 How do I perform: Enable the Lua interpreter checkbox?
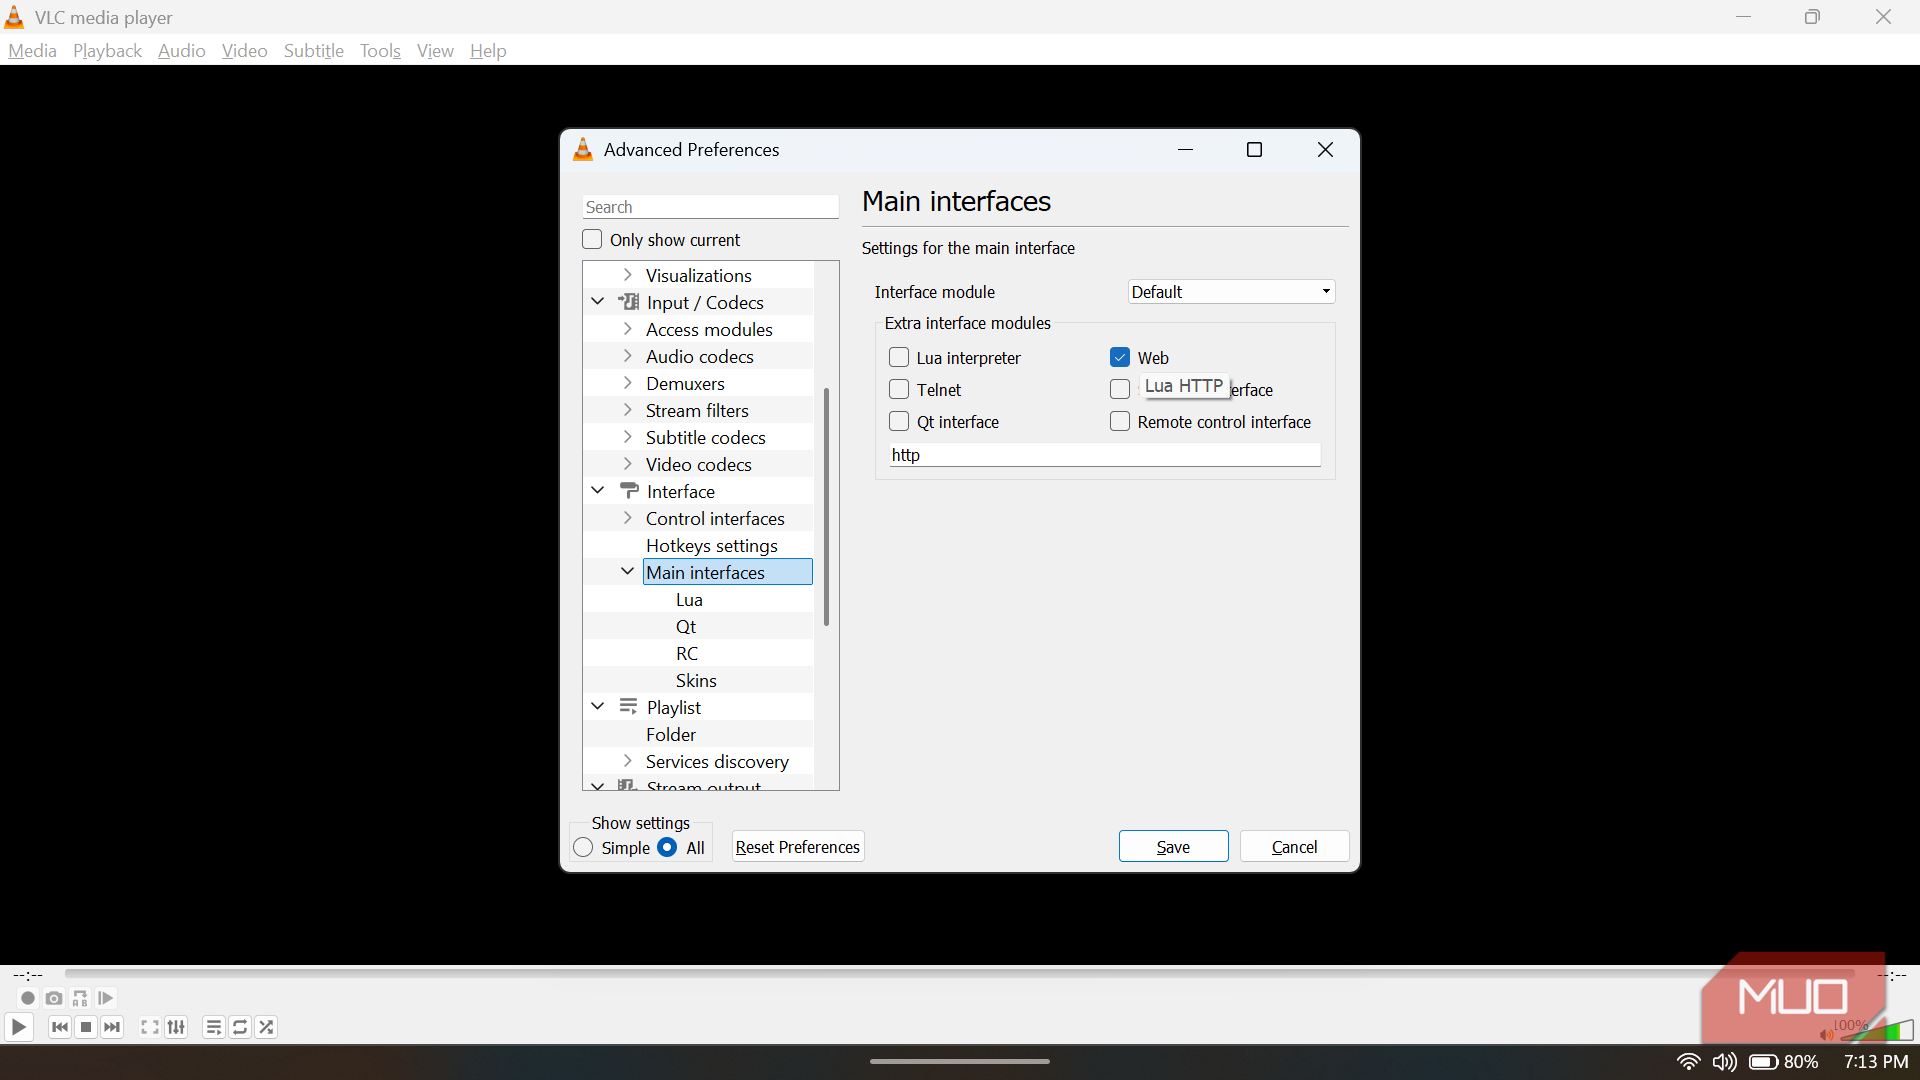click(899, 358)
